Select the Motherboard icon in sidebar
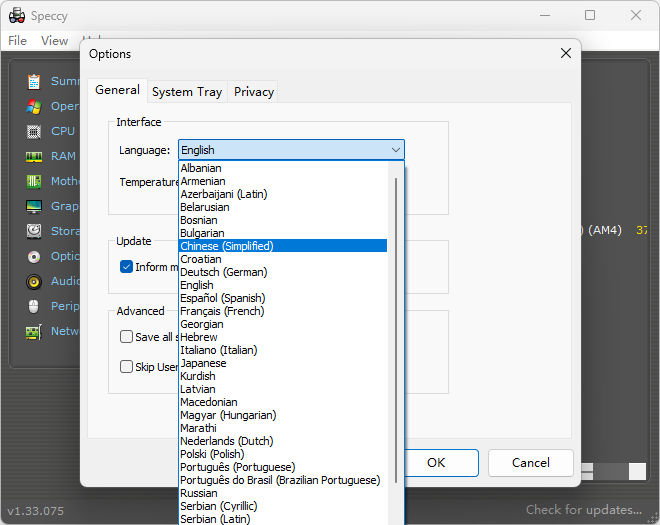Screen dimensions: 660x525 click(34, 181)
